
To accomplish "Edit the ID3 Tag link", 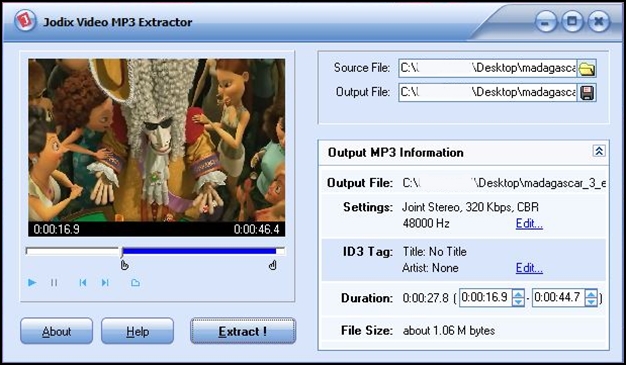I will coord(529,268).
